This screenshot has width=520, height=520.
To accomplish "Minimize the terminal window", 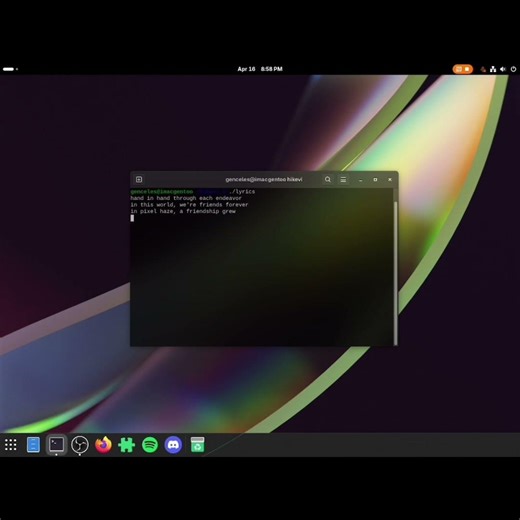I will (361, 180).
